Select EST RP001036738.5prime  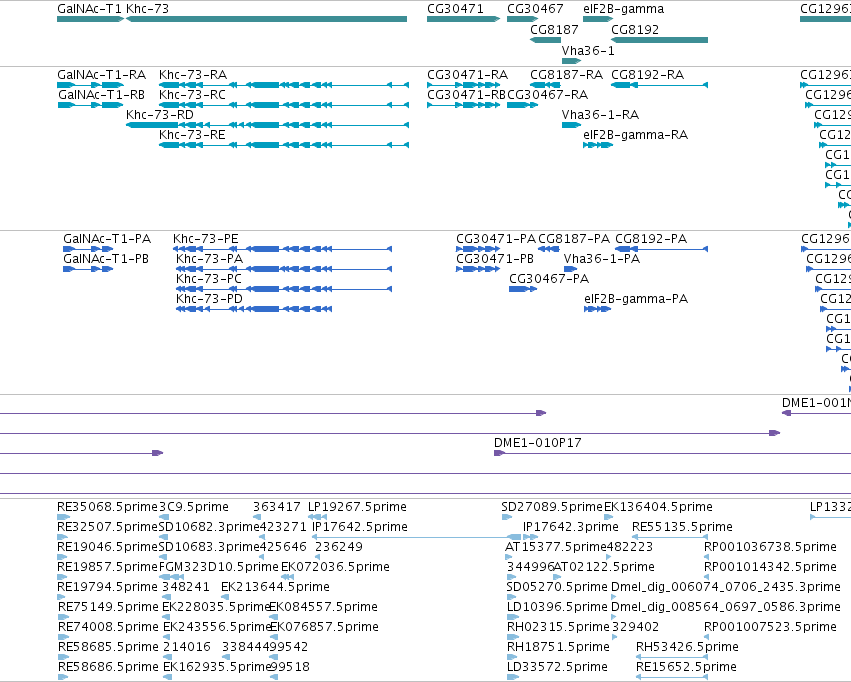[707, 557]
